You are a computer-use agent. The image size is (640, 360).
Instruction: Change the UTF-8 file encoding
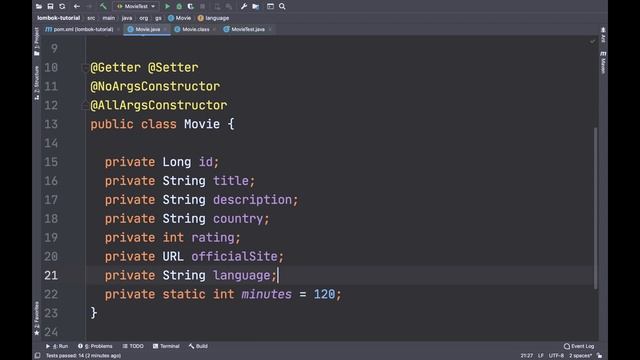pyautogui.click(x=556, y=356)
